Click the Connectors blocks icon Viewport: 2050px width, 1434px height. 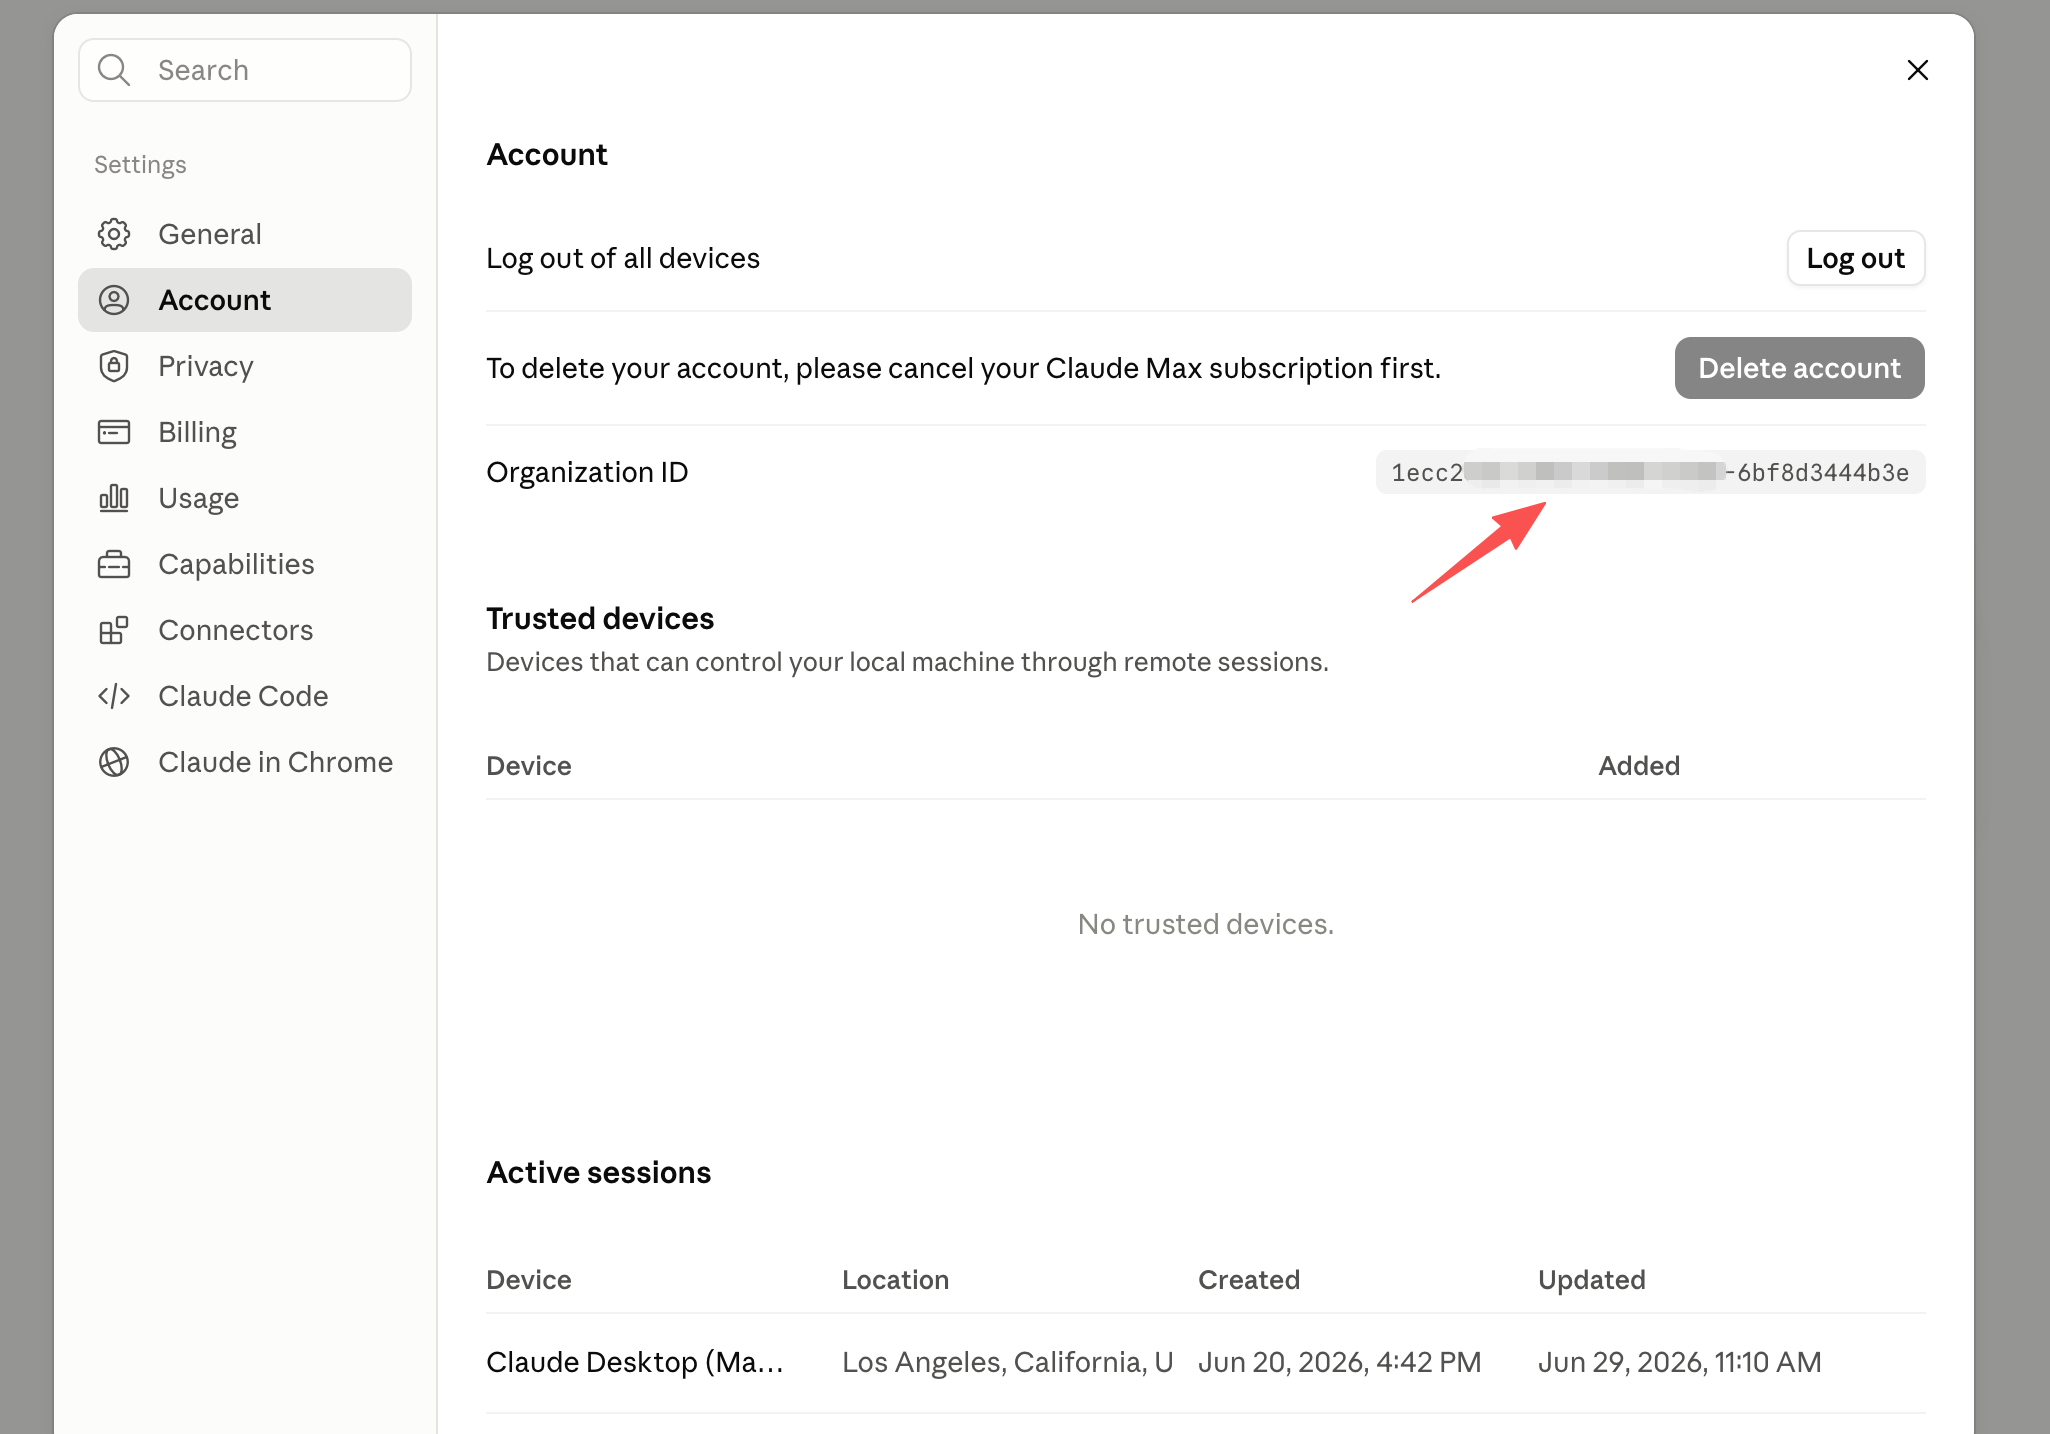click(114, 630)
